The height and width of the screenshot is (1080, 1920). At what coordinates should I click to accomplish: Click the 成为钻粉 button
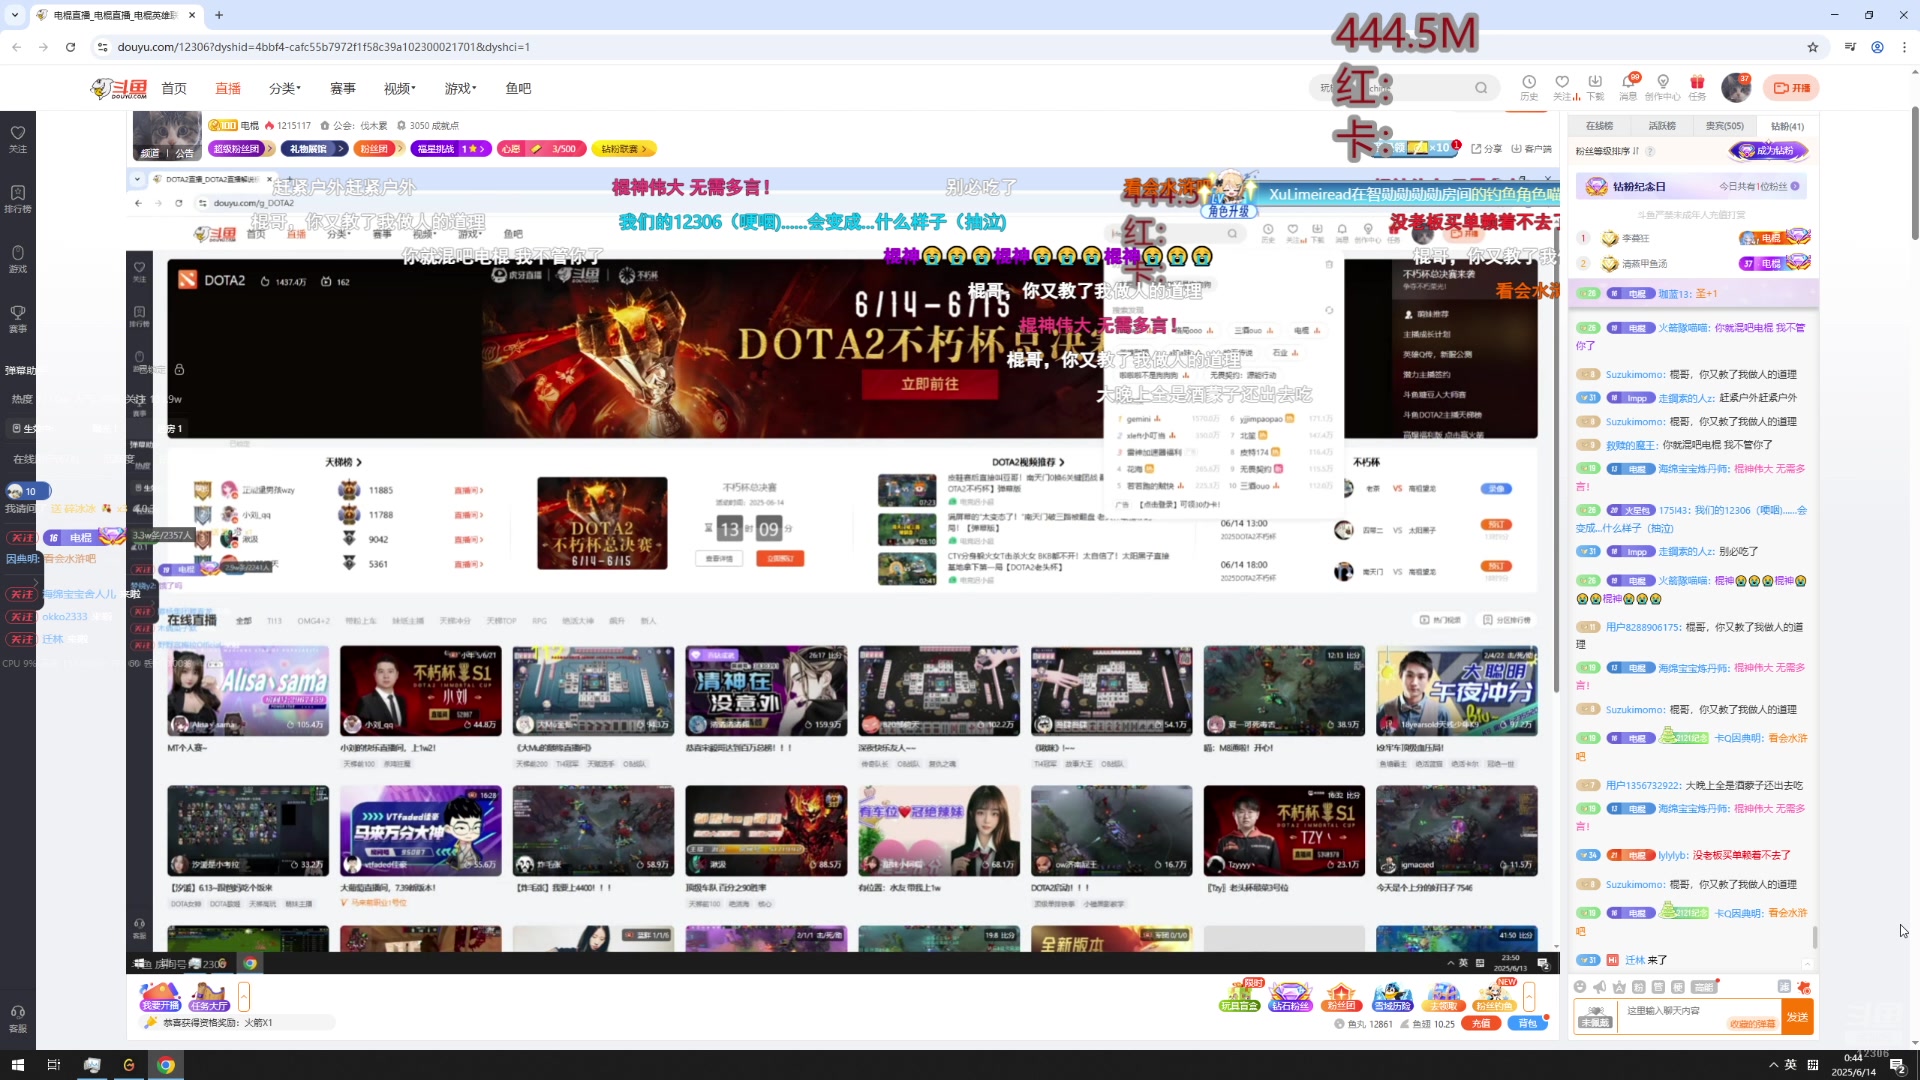tap(1768, 151)
